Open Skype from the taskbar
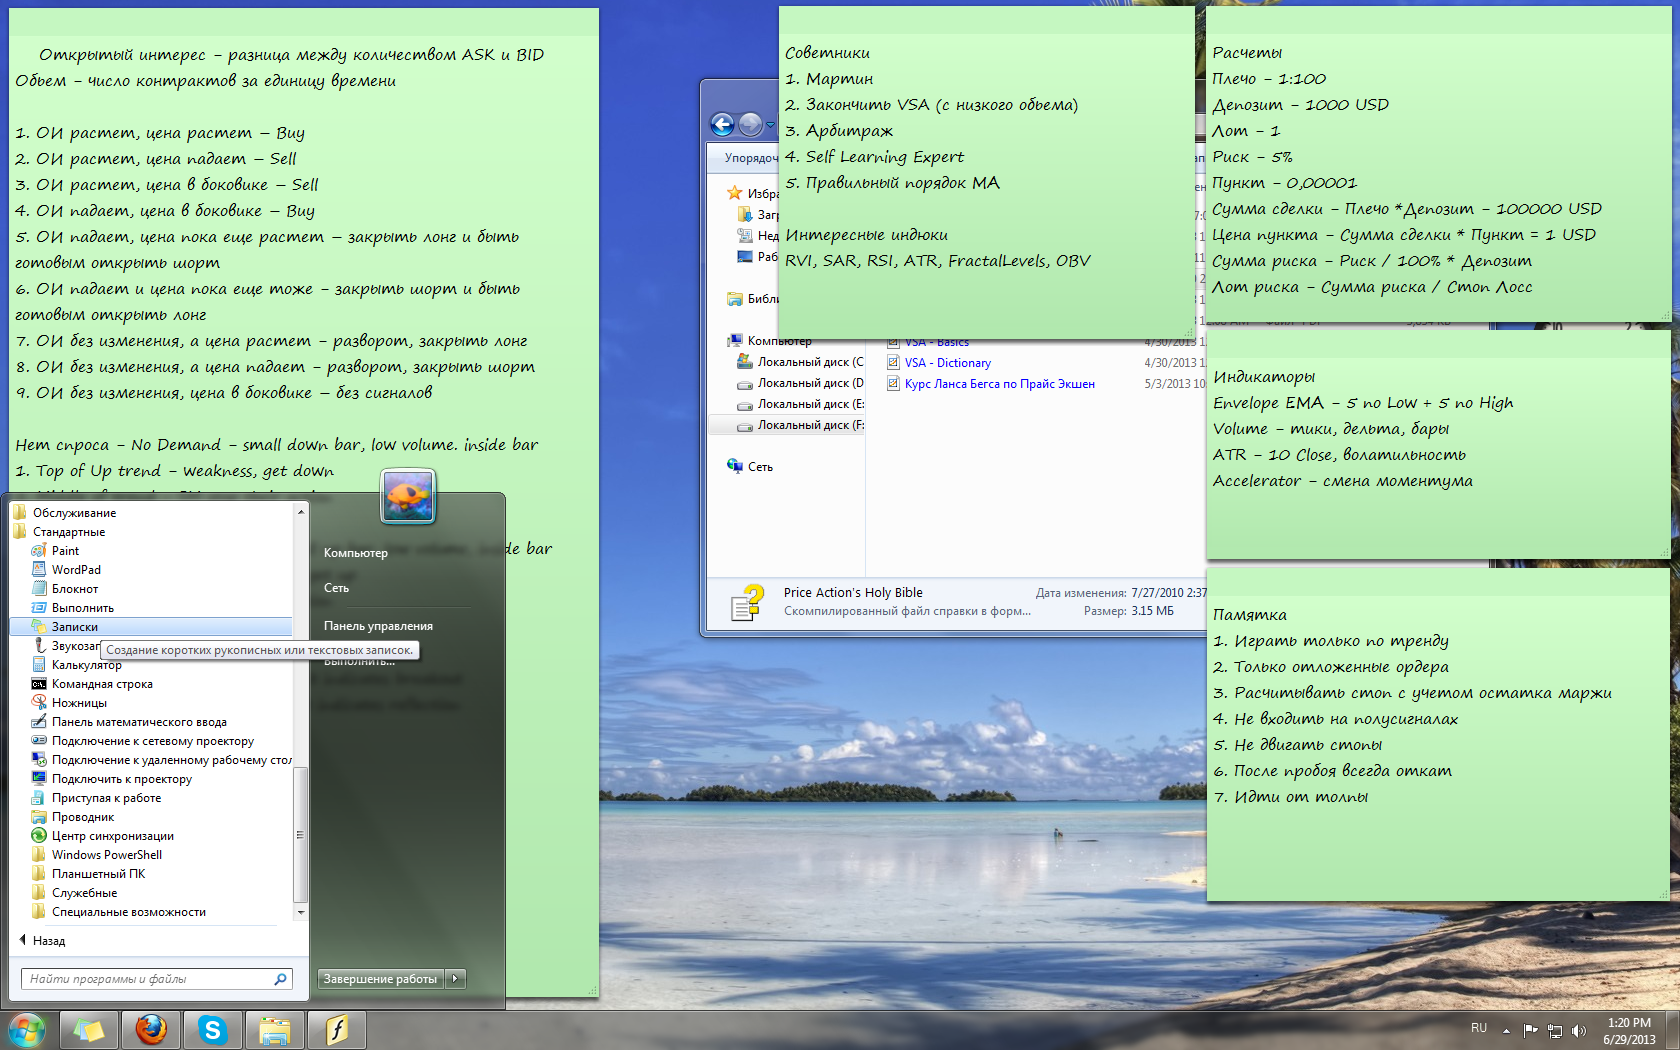Image resolution: width=1680 pixels, height=1050 pixels. [x=213, y=1029]
